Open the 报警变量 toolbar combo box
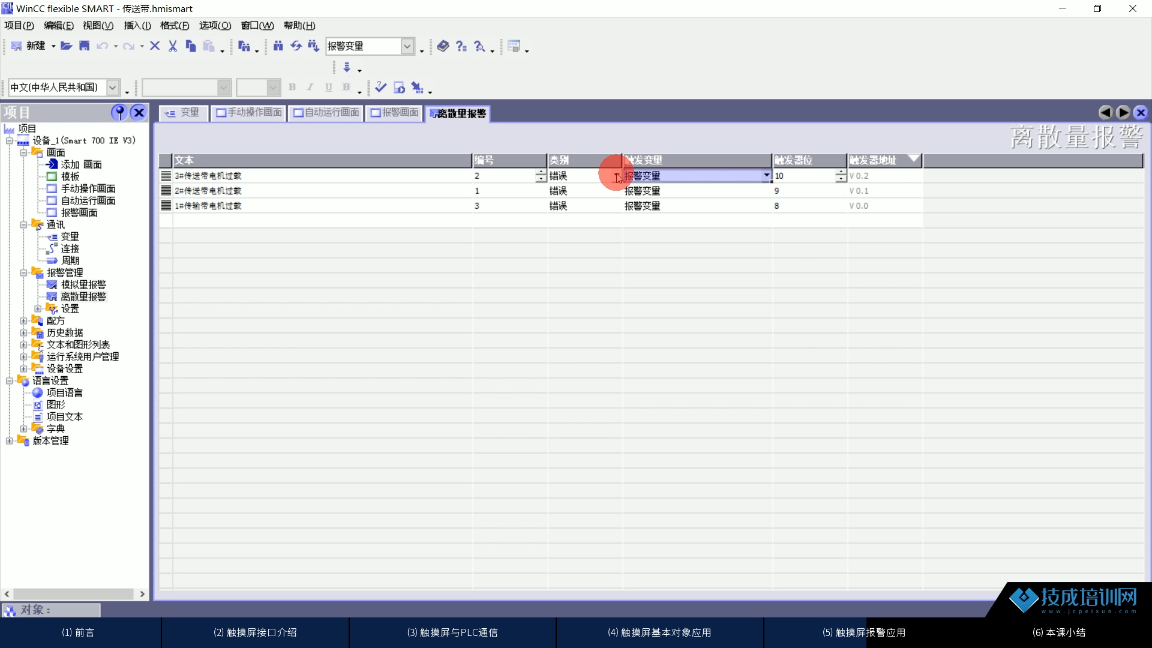 coord(407,46)
